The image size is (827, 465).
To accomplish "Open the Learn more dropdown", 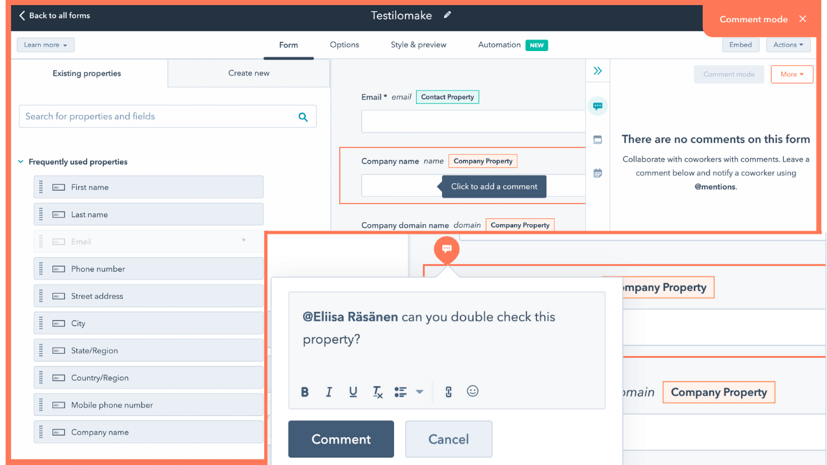I will (45, 45).
